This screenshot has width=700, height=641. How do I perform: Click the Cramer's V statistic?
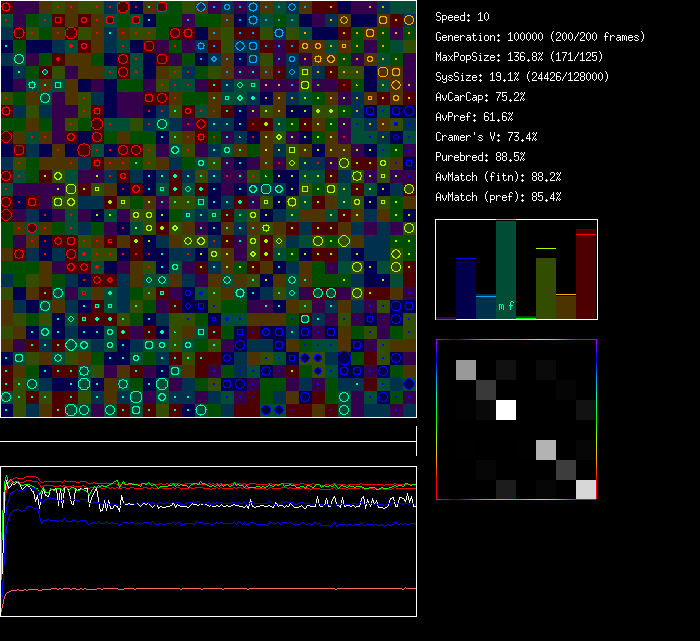tap(487, 137)
